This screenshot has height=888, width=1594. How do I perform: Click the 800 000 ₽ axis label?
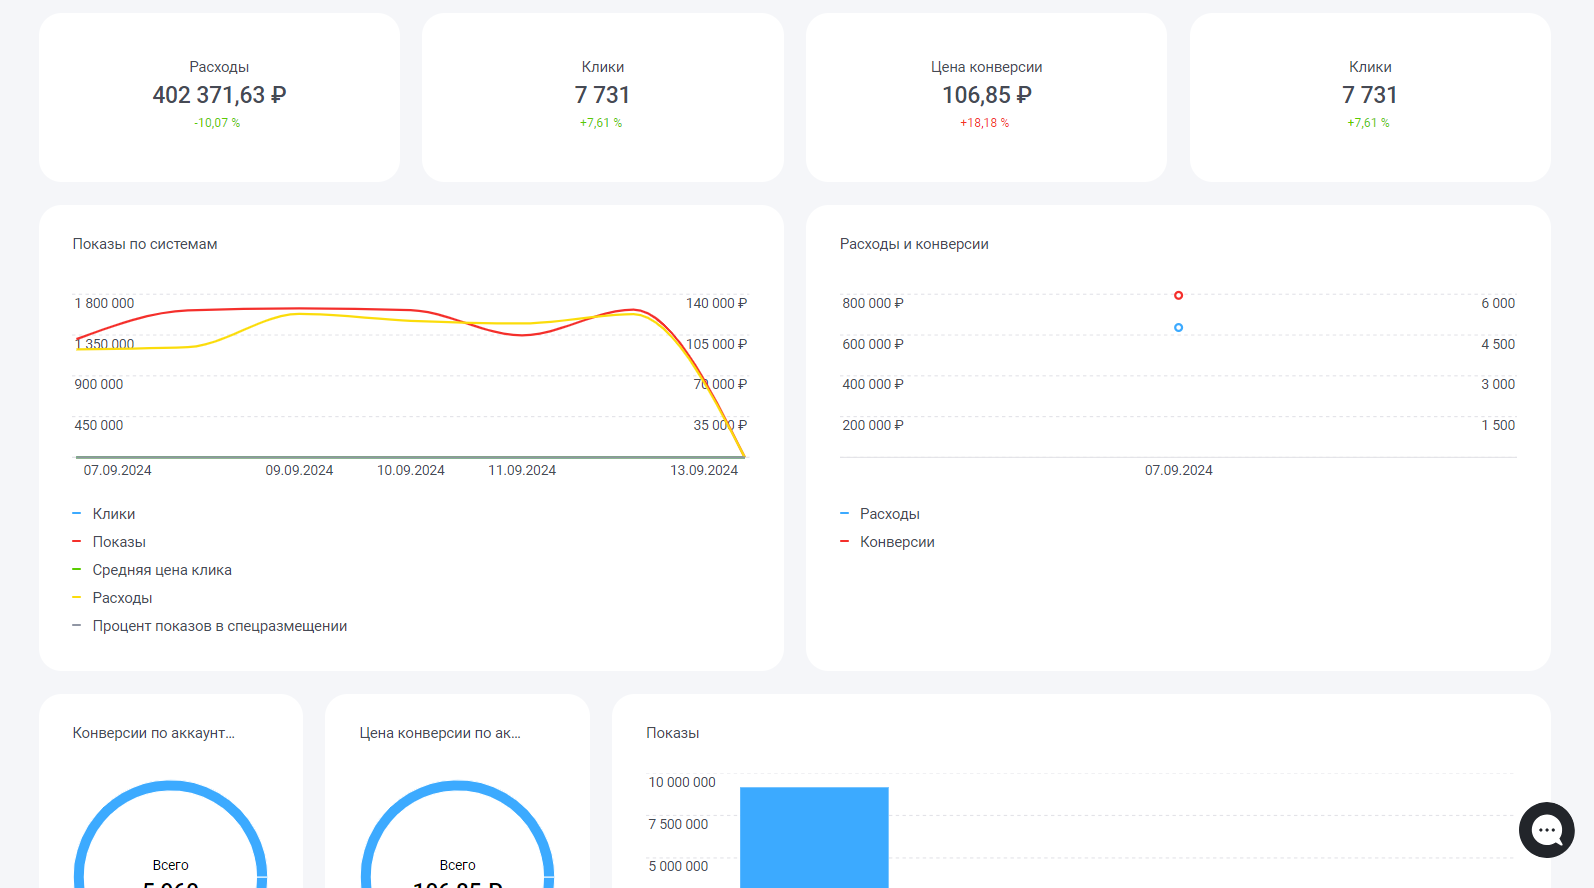(873, 303)
